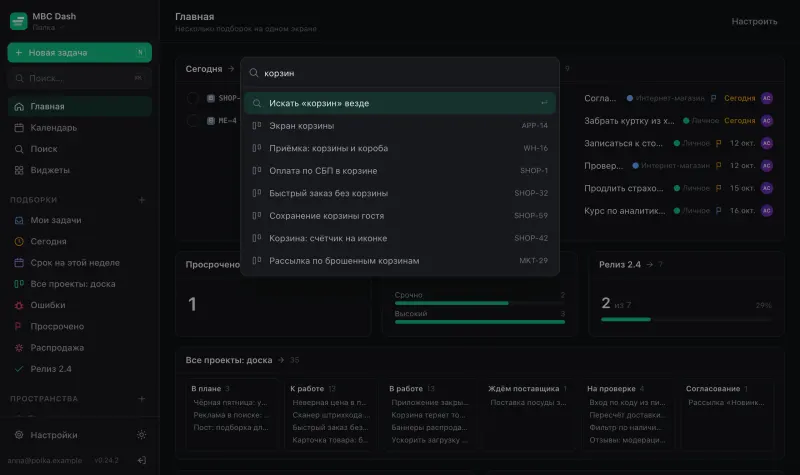Open Срок на этой неделе collection
This screenshot has height=475, width=800.
80,263
